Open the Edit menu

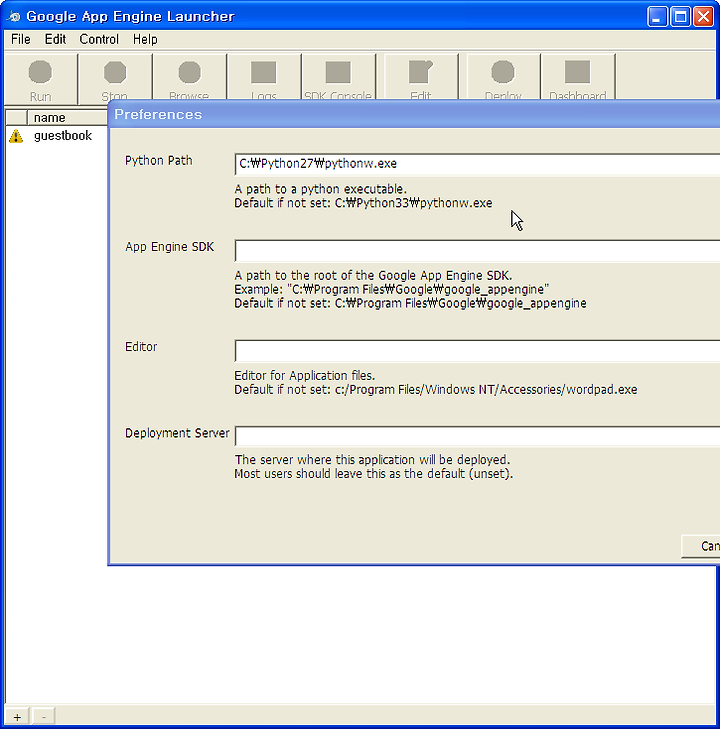pyautogui.click(x=55, y=39)
